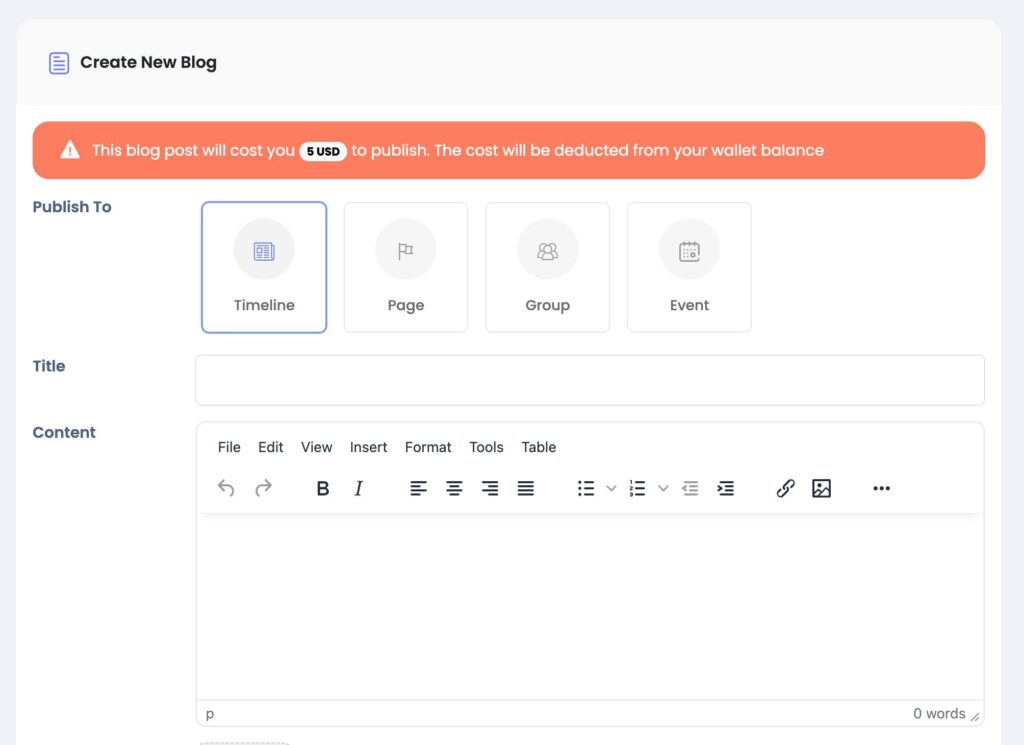Insert a link with the chain icon
This screenshot has width=1024, height=745.
click(x=785, y=488)
